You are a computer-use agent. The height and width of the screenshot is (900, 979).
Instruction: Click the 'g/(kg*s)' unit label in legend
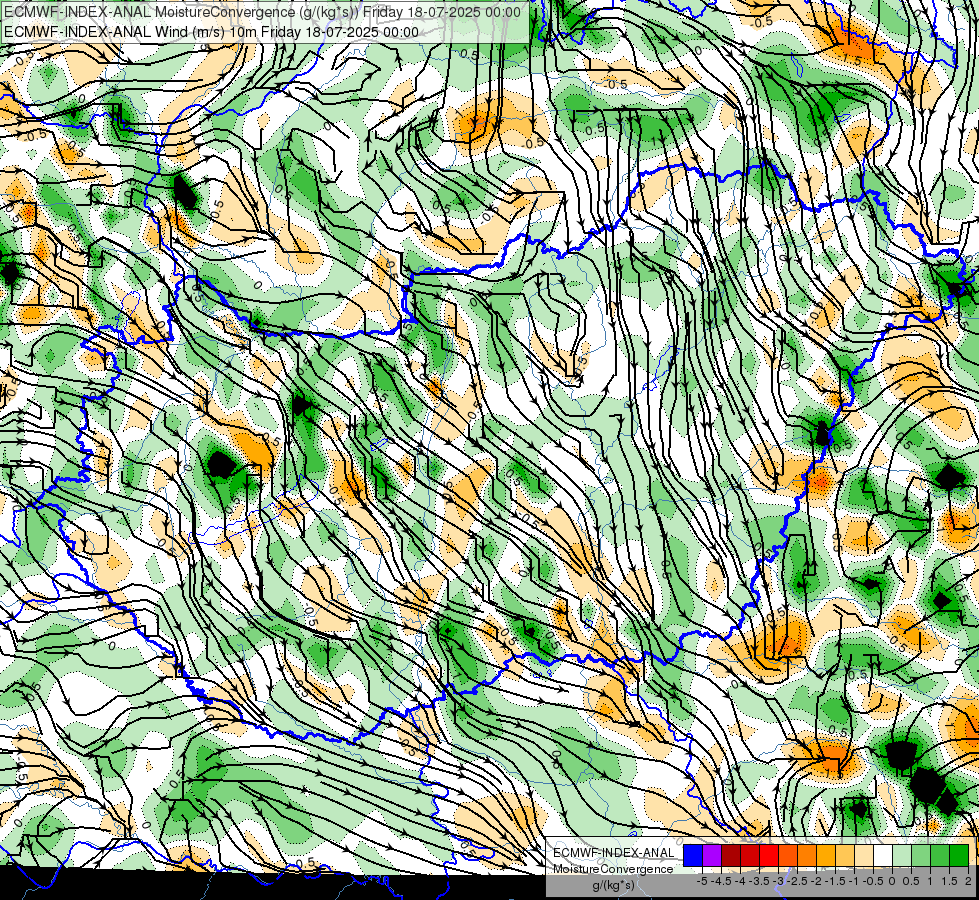[613, 886]
